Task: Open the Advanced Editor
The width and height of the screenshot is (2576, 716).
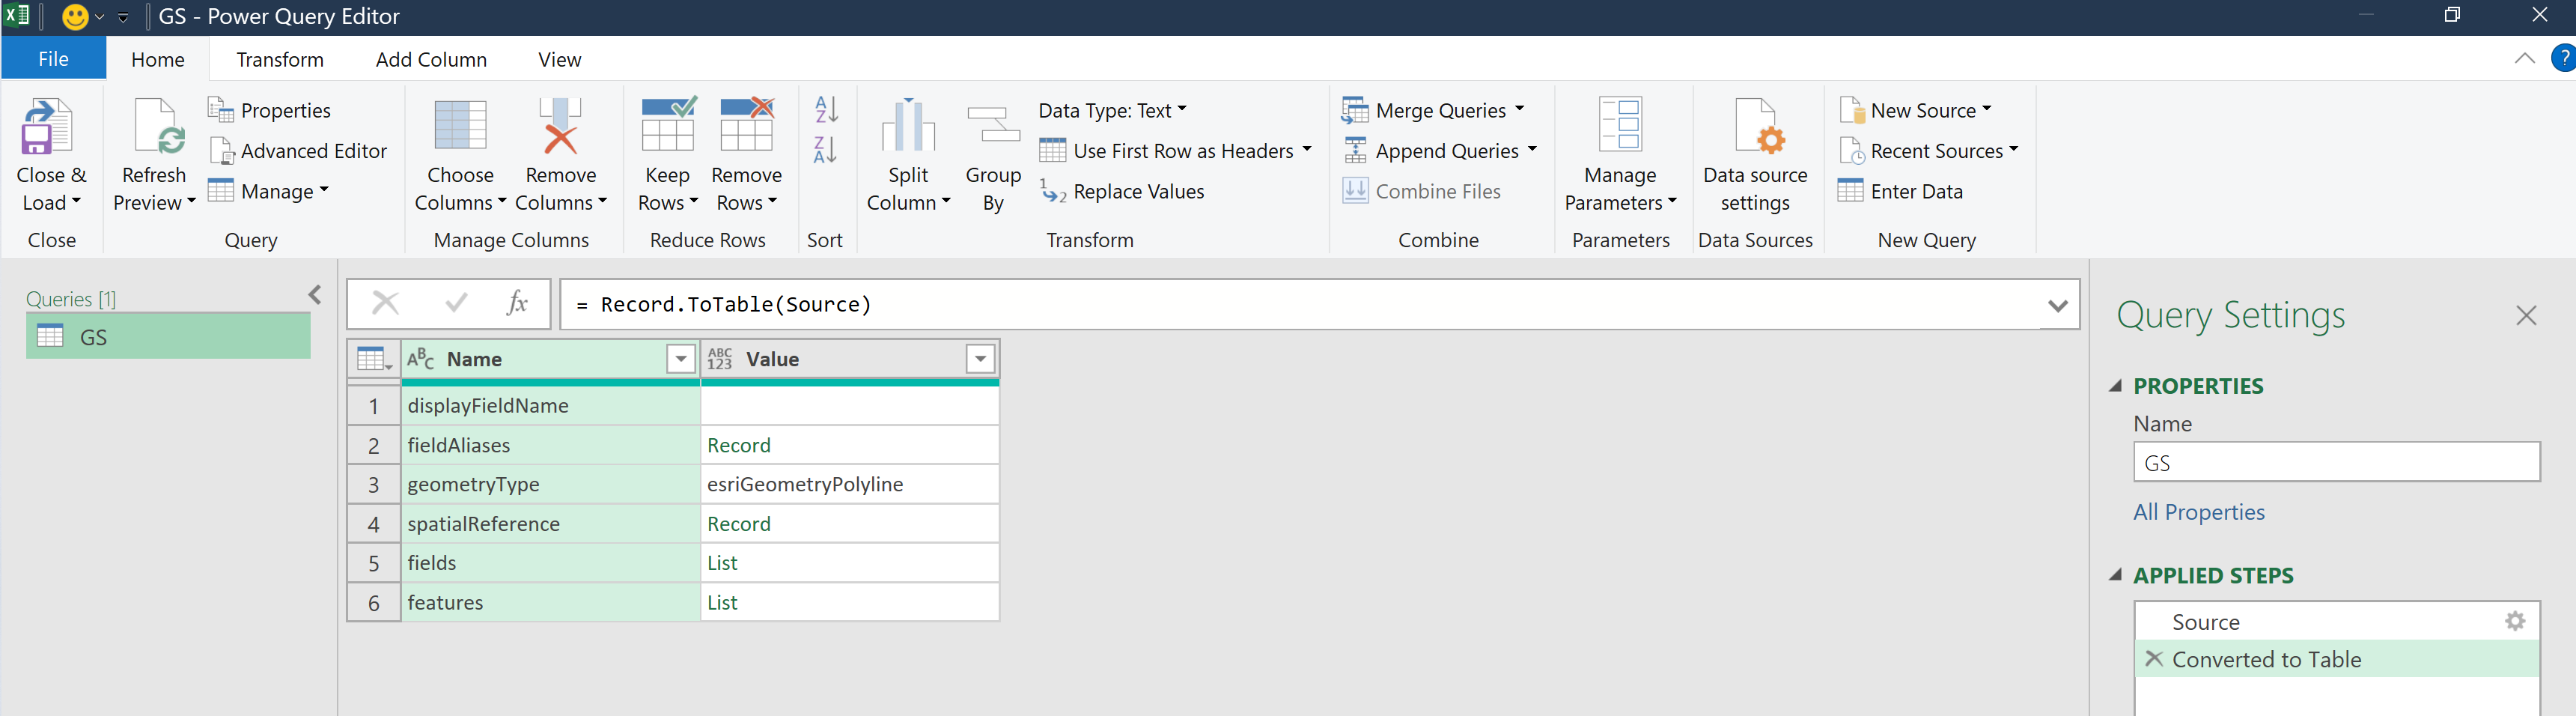Action: 299,151
